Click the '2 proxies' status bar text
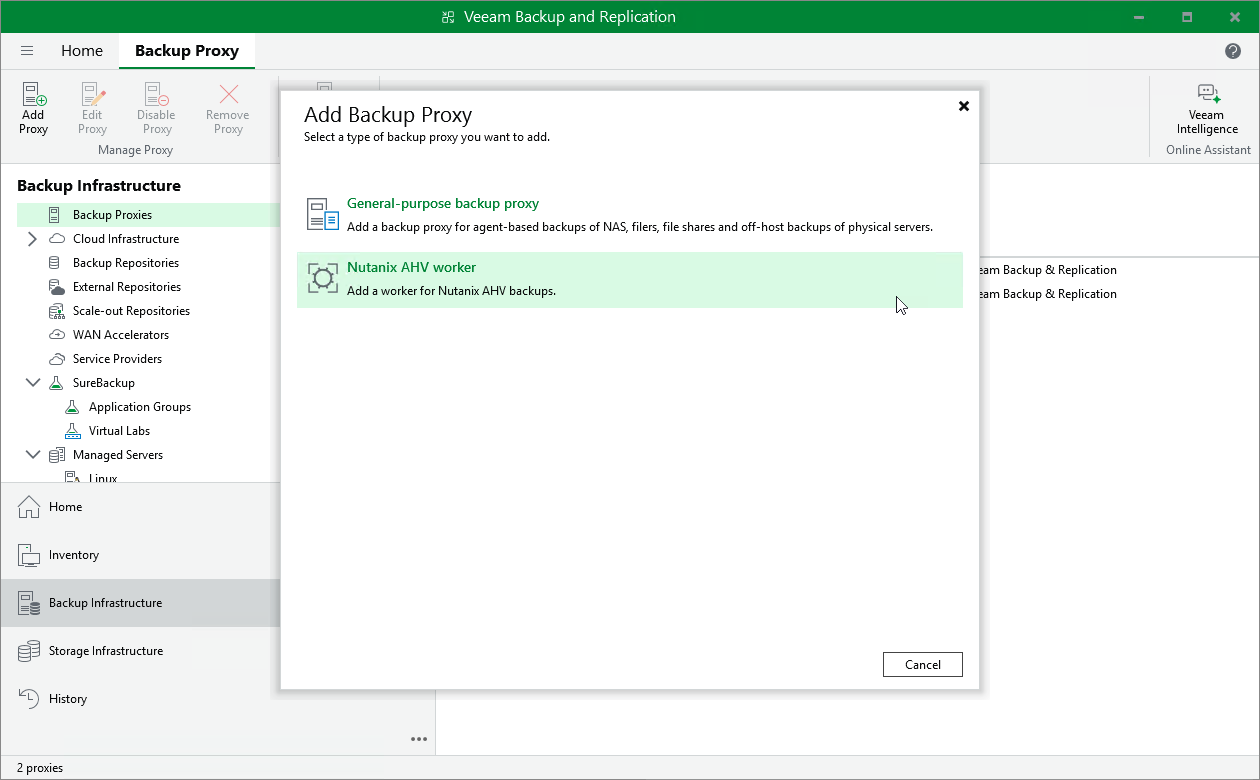This screenshot has width=1260, height=780. (40, 768)
